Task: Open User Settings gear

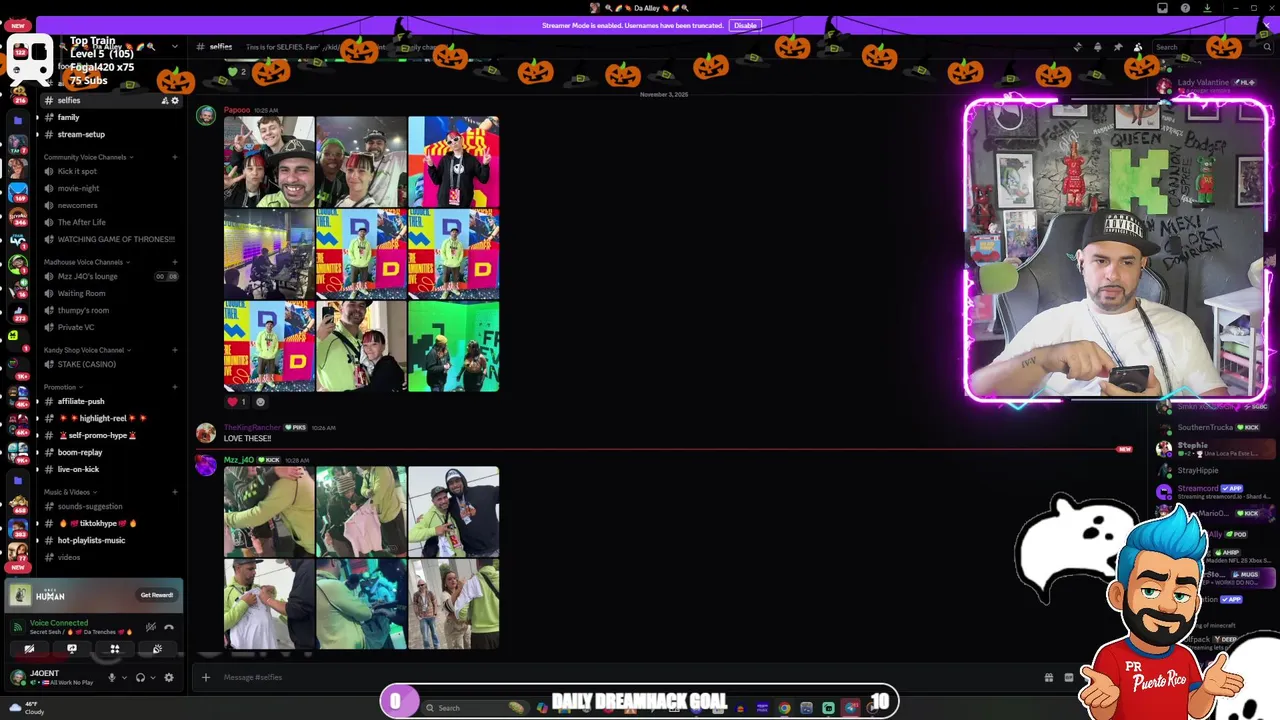Action: point(169,677)
